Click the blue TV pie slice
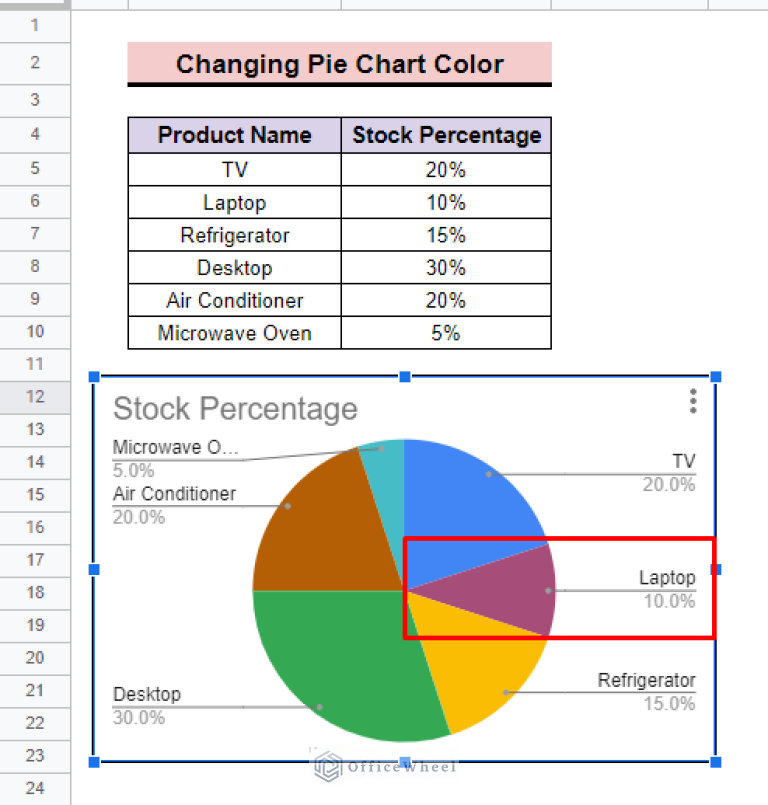Image resolution: width=768 pixels, height=805 pixels. click(x=470, y=490)
